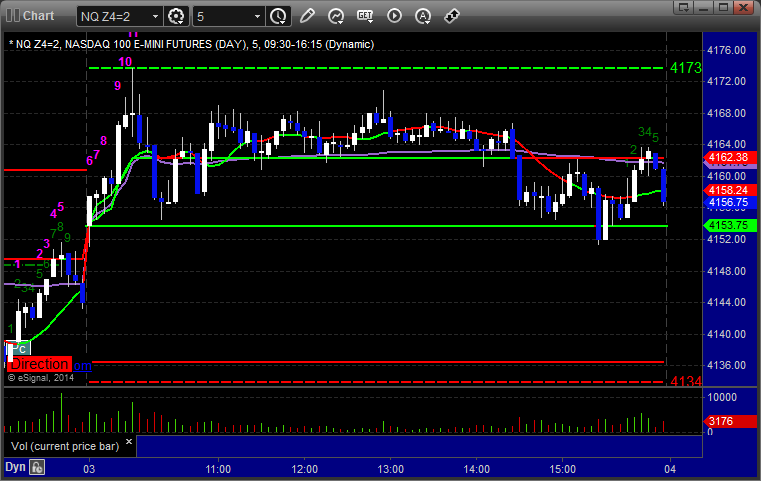Open the circled A alerts icon menu

click(423, 16)
